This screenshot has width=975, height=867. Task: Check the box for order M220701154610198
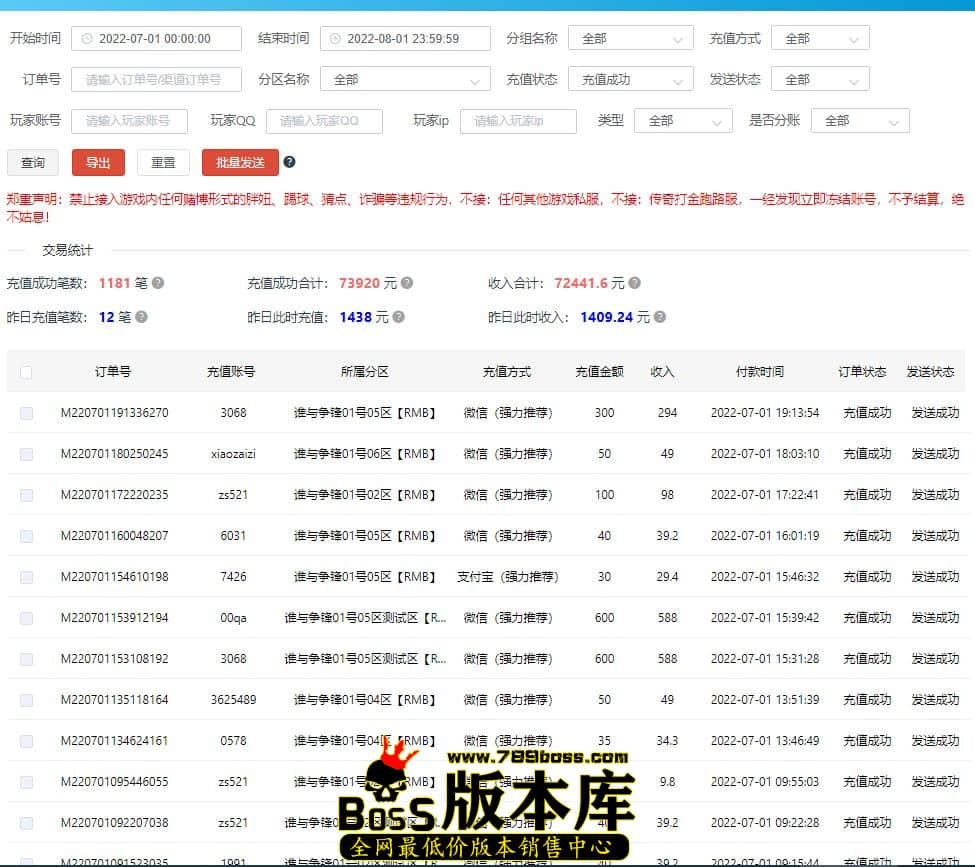(x=27, y=576)
